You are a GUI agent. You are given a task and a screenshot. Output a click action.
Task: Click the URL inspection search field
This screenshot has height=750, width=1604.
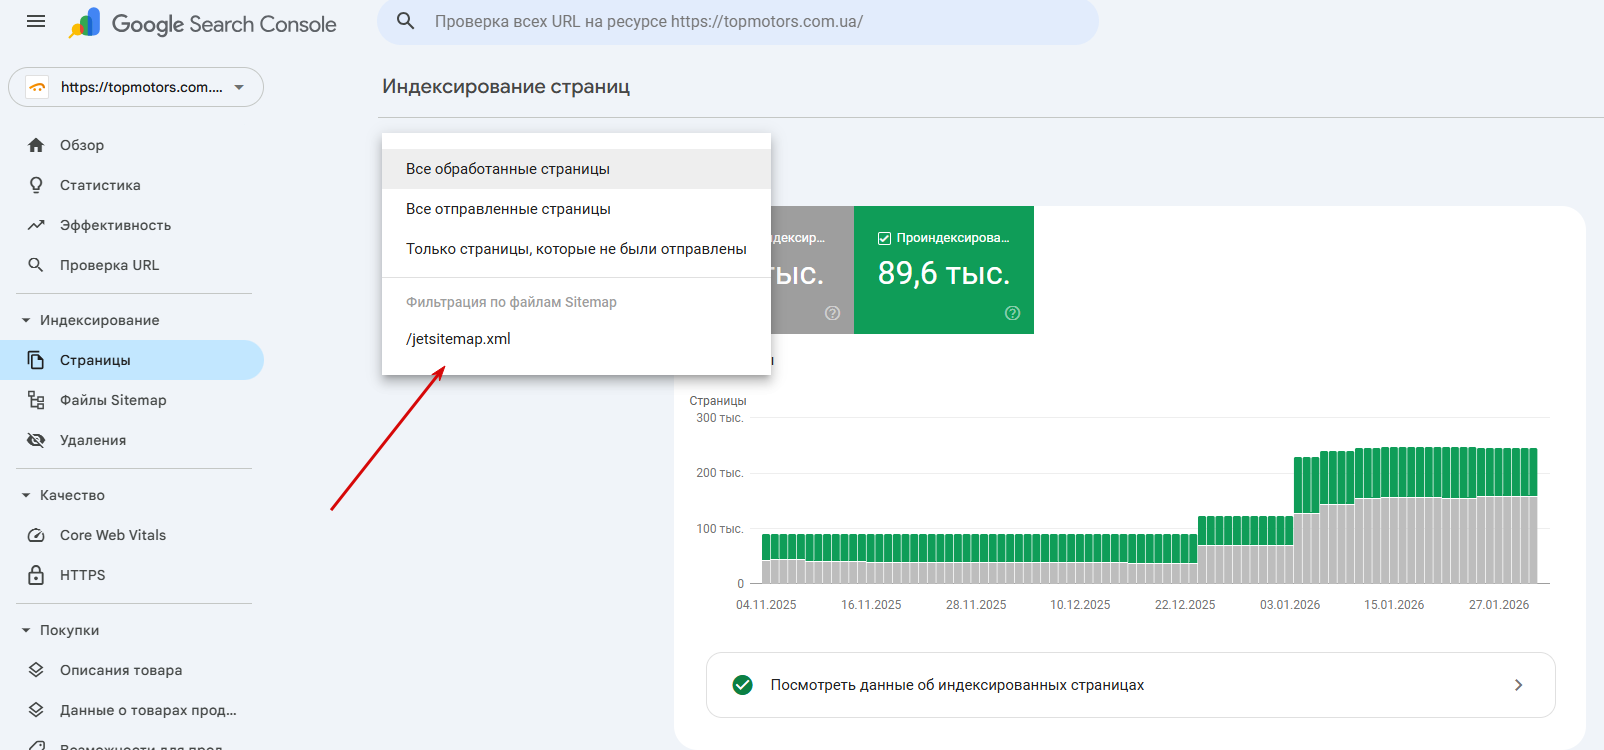[738, 21]
